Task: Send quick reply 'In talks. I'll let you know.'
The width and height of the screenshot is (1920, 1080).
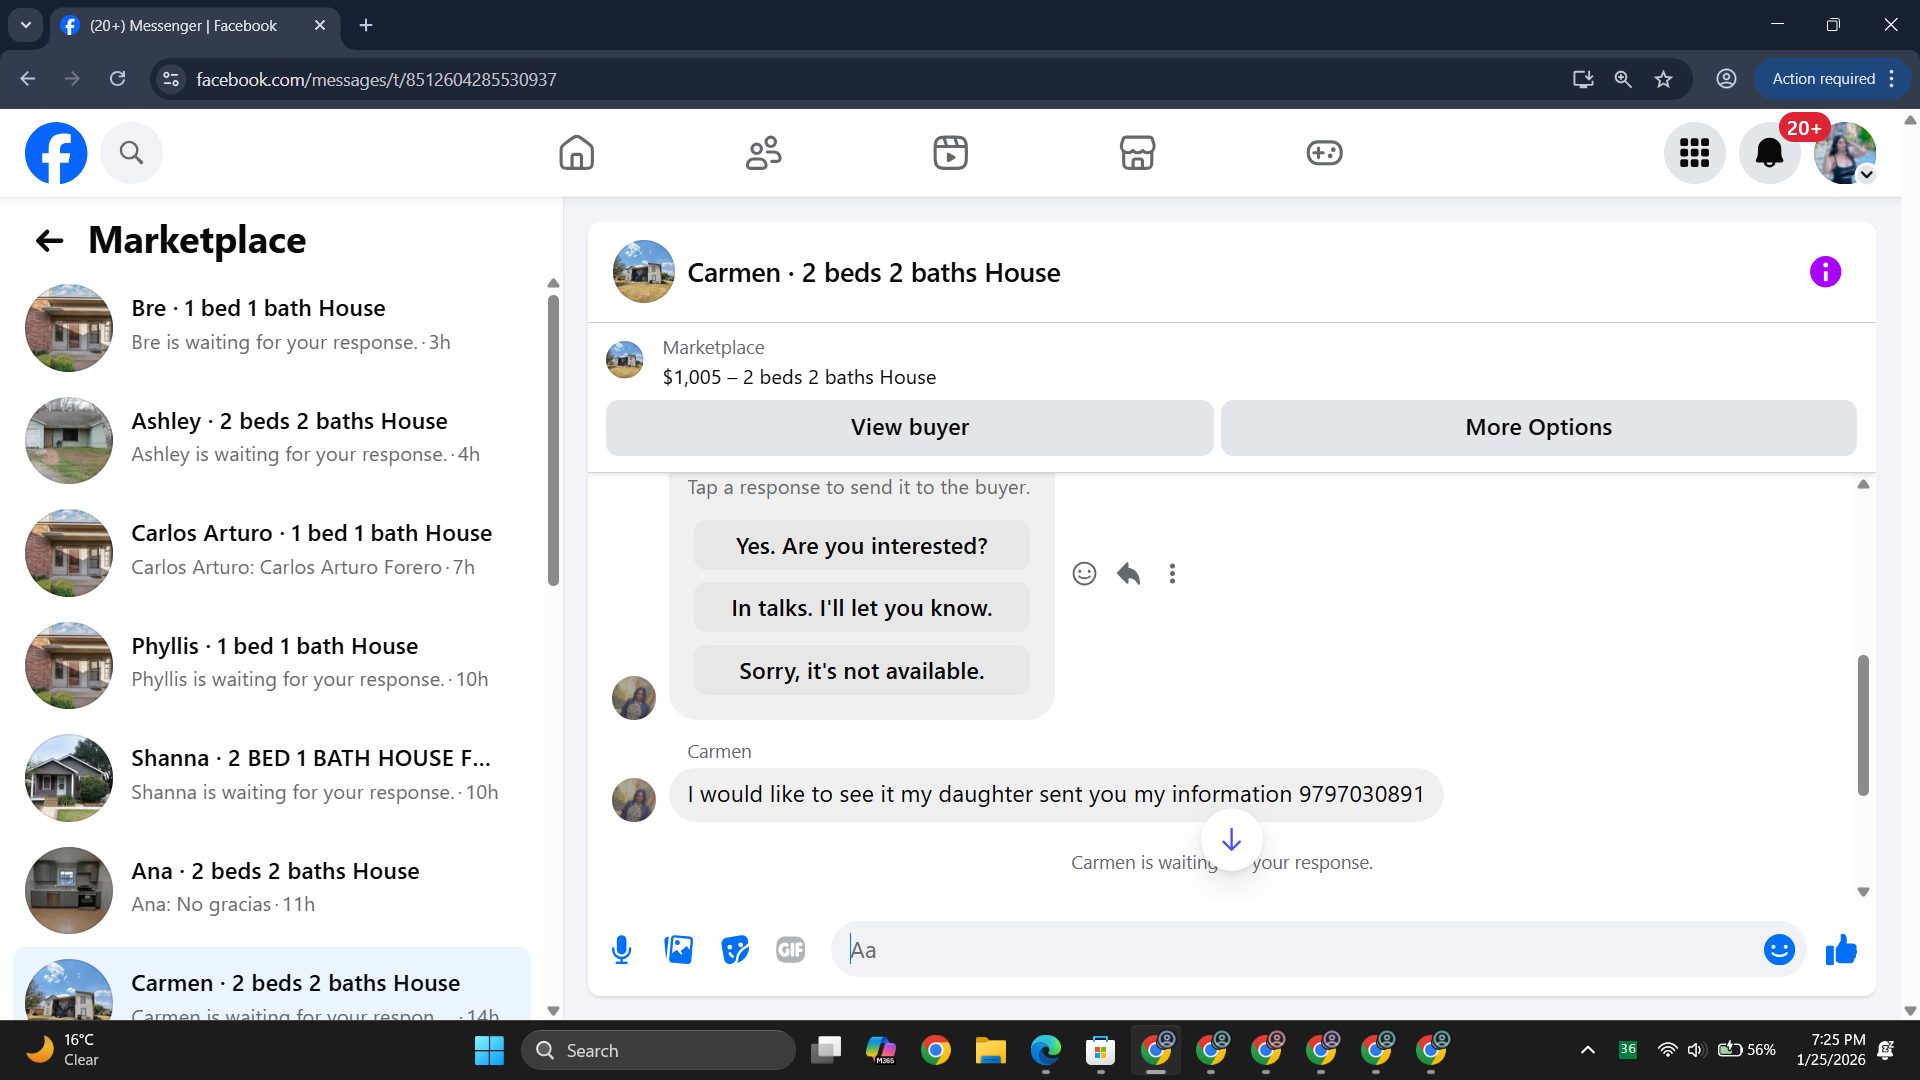Action: point(862,608)
